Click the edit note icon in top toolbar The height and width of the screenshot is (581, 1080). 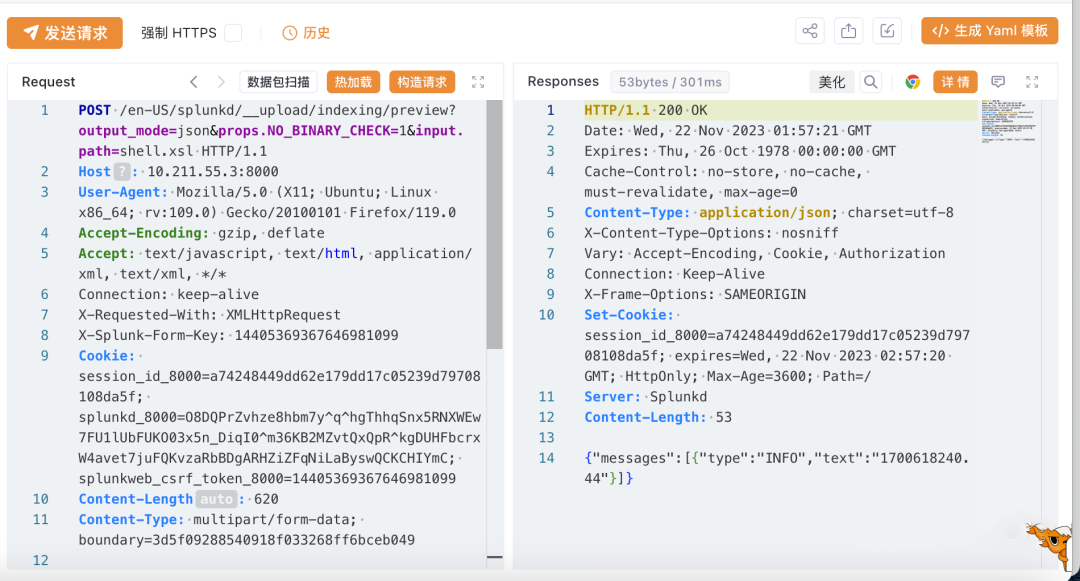(887, 31)
